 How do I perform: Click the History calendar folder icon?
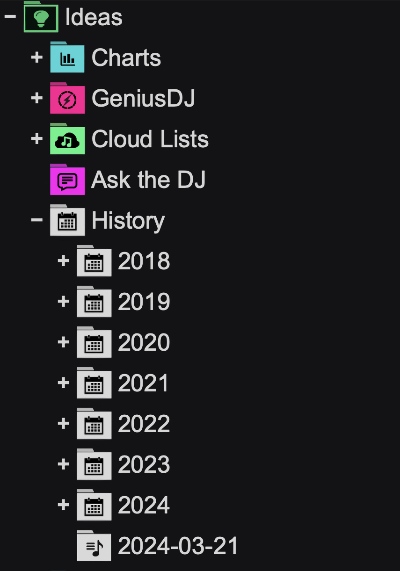click(67, 220)
